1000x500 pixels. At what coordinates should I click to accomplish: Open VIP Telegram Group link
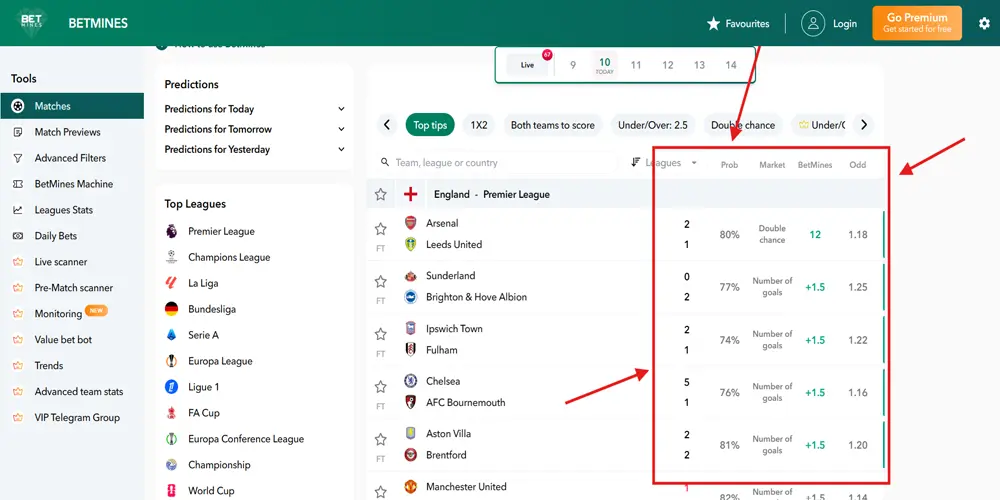77,418
